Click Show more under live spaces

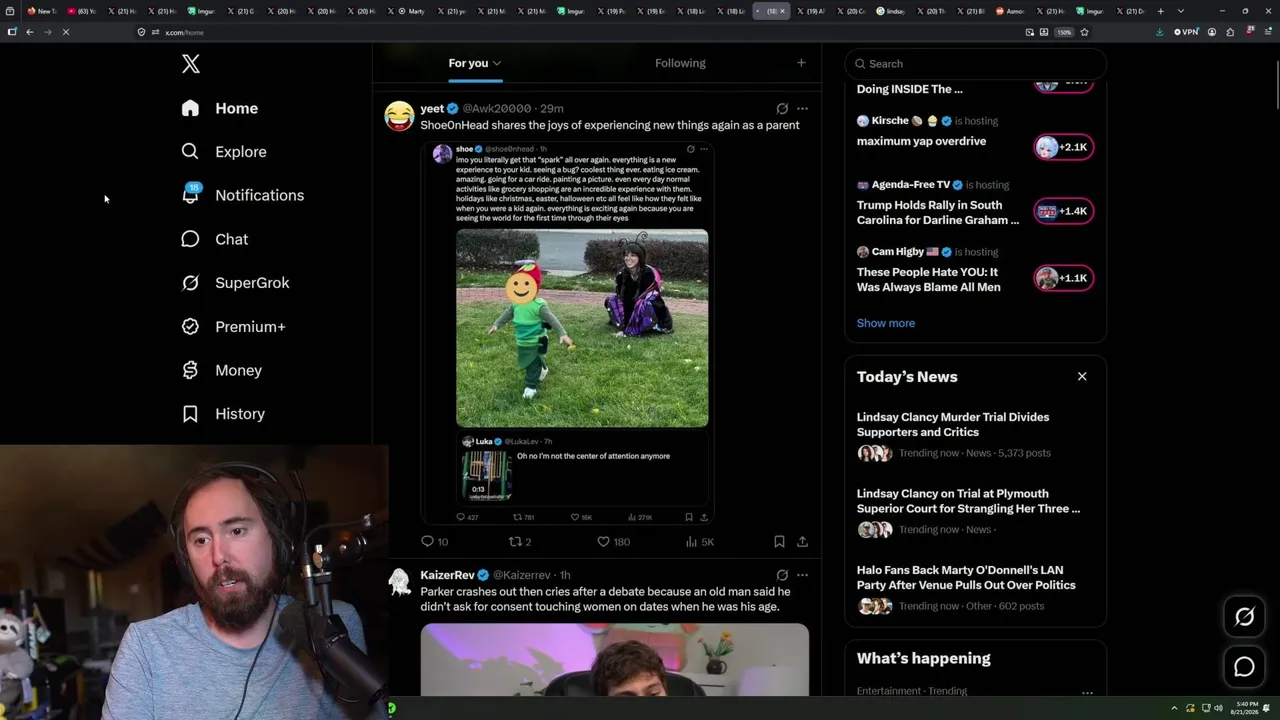(886, 323)
